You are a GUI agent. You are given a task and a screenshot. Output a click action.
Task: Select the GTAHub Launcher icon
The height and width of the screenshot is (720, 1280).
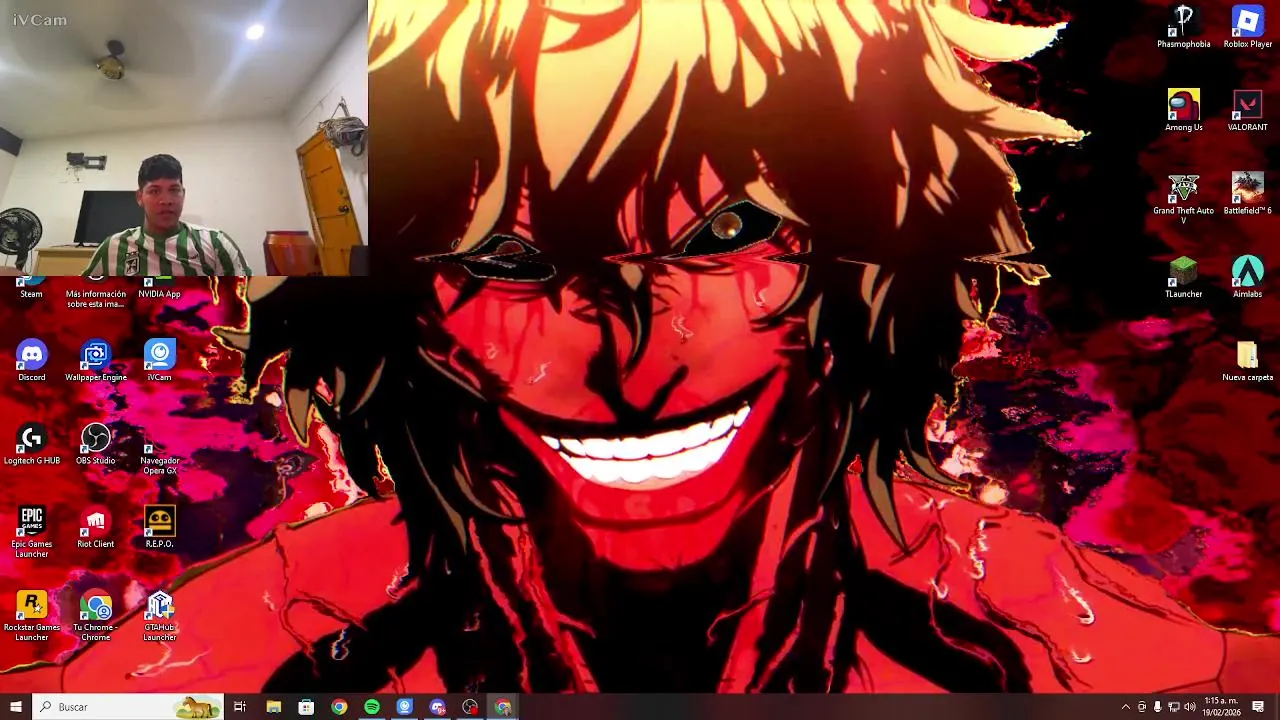(159, 615)
